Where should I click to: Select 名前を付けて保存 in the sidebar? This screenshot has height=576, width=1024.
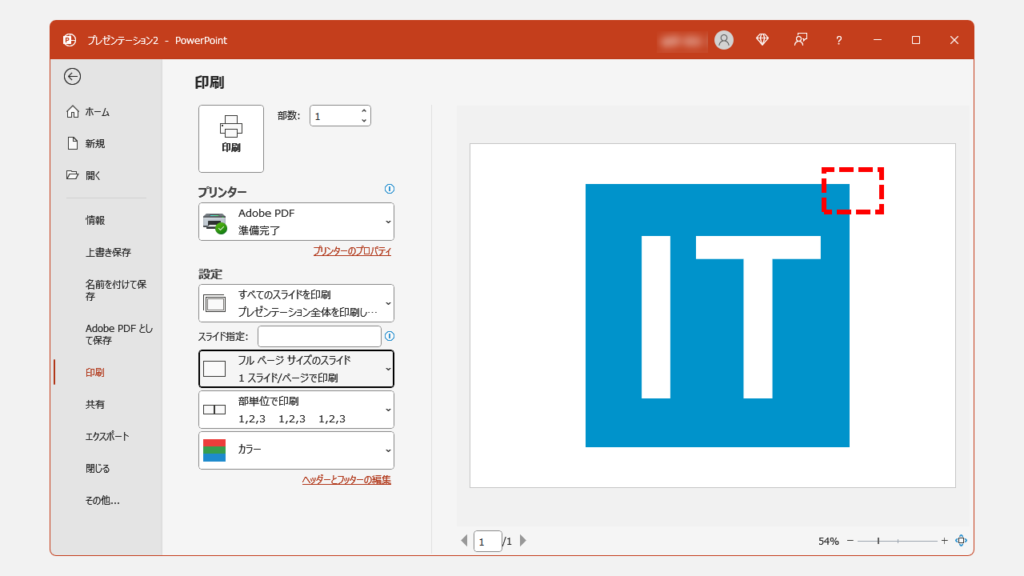[115, 290]
